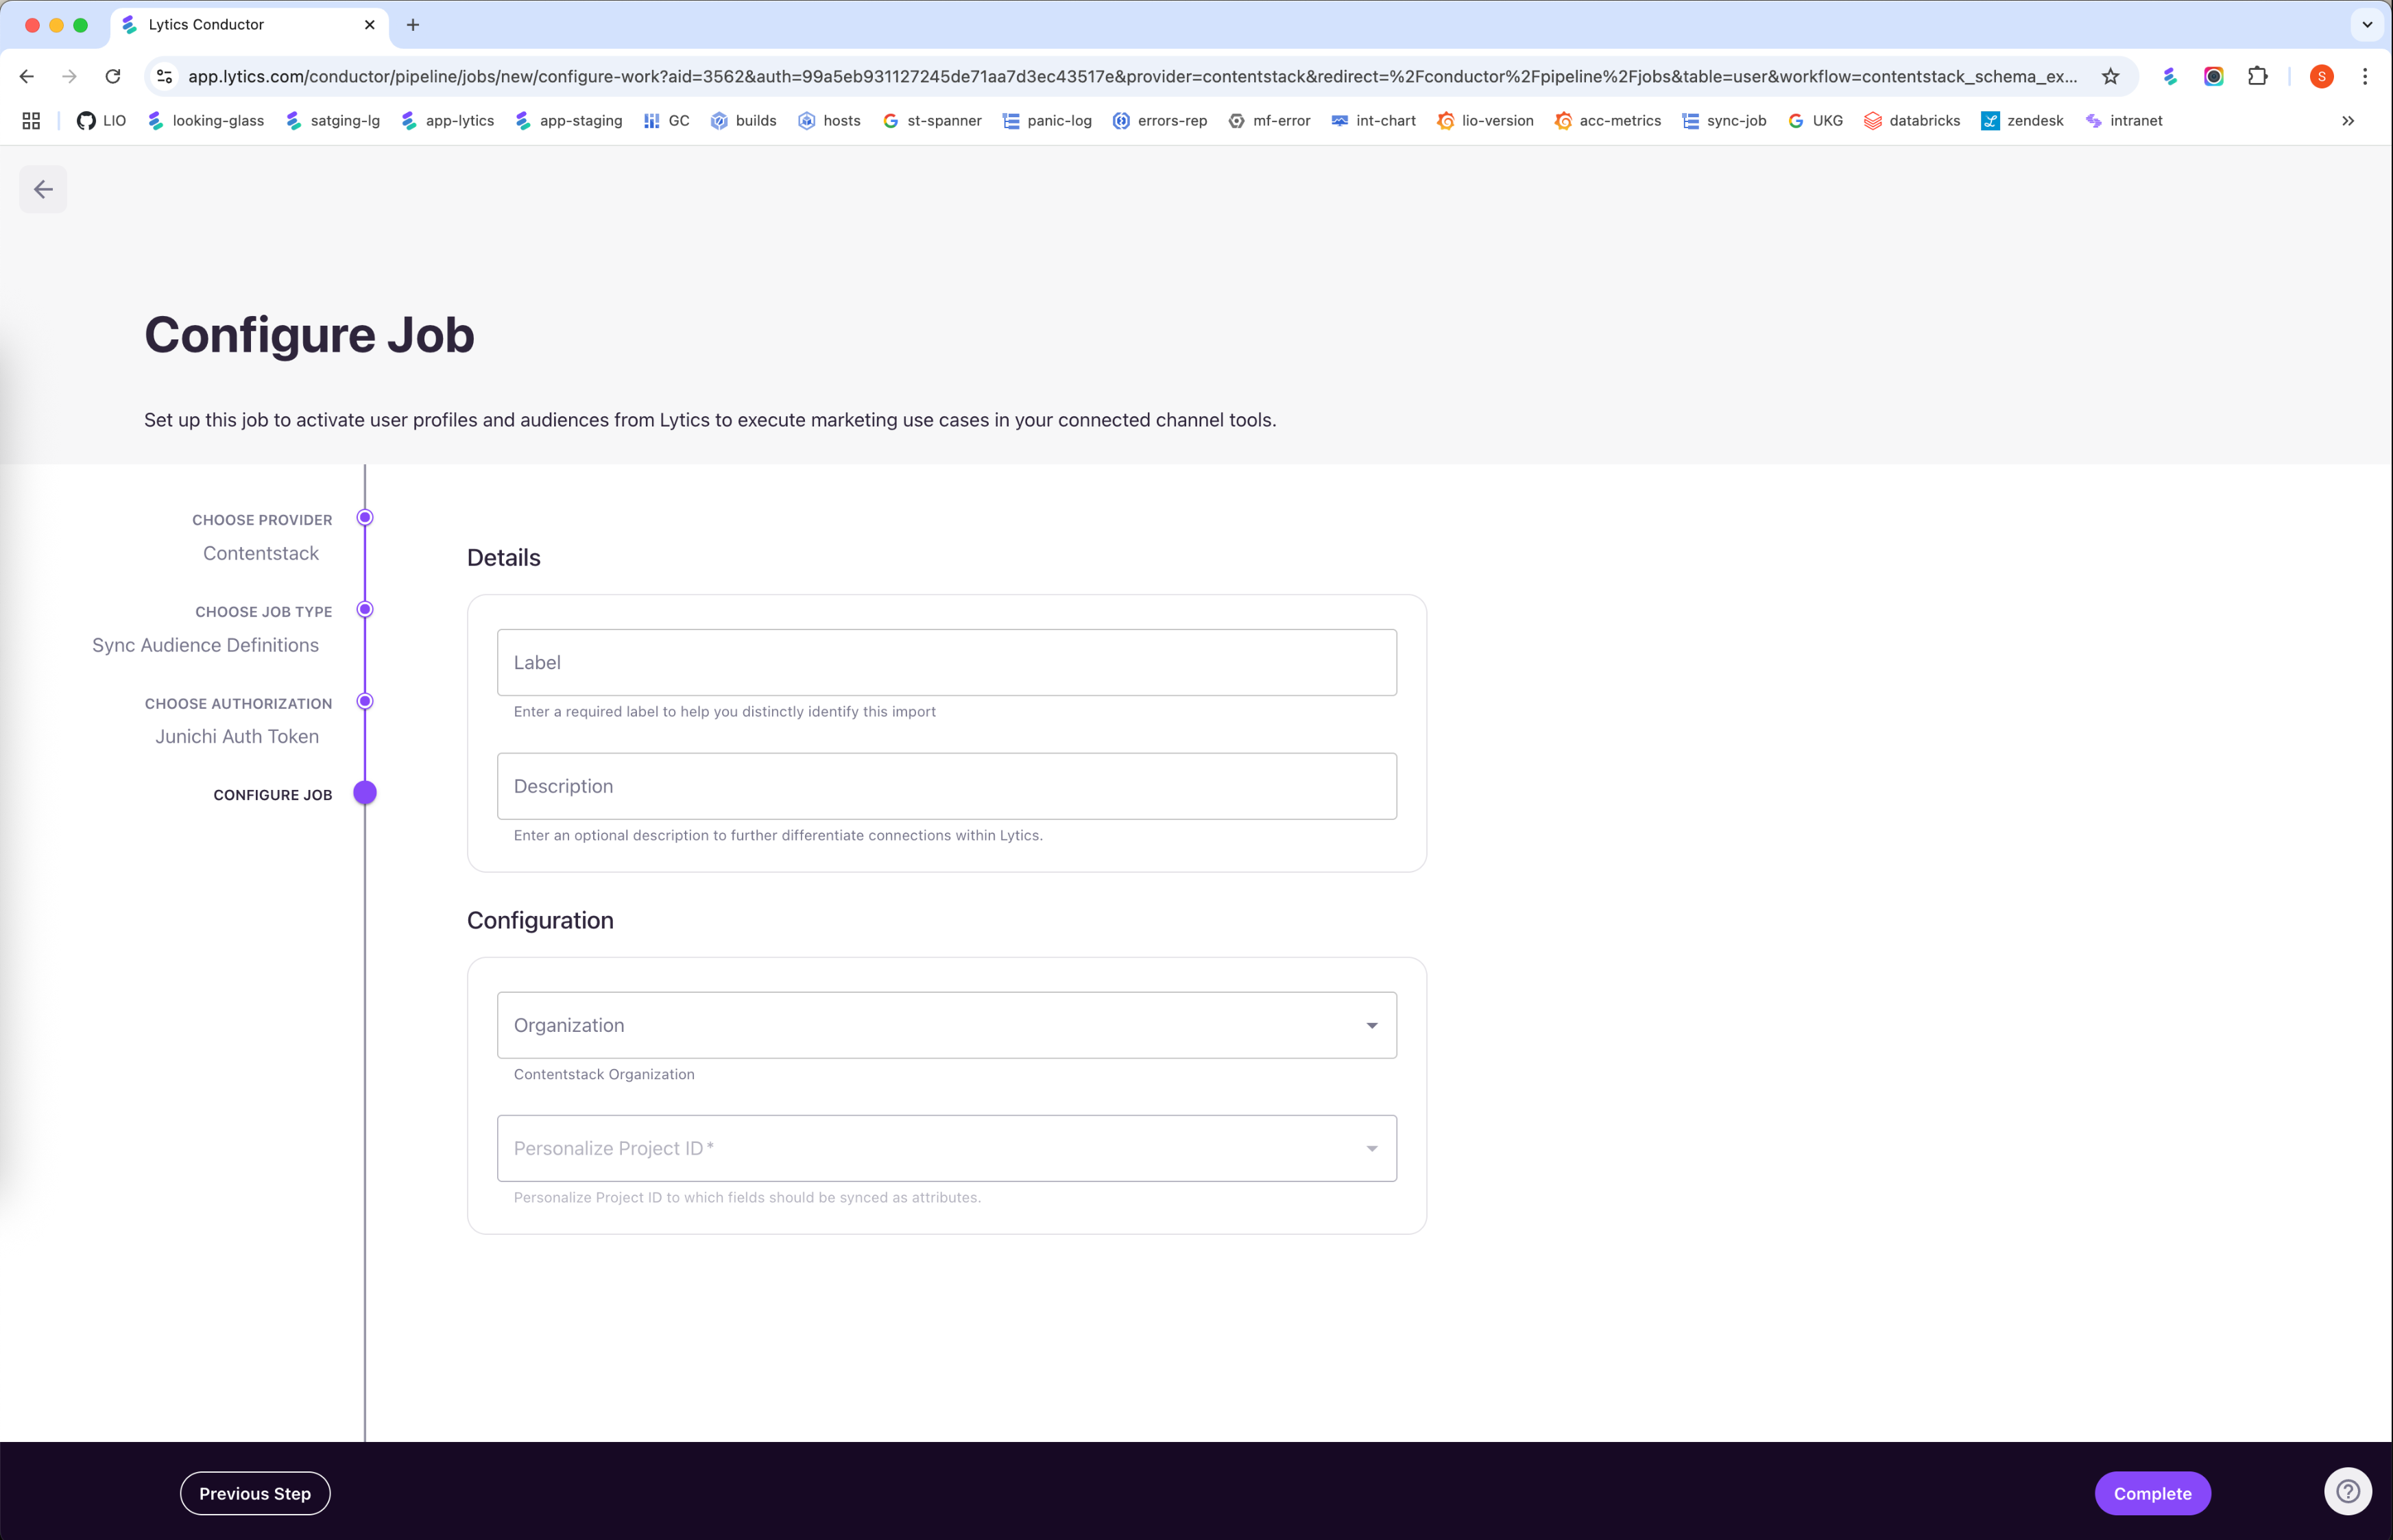Show the hidden bookmarks overflow chevron
Viewport: 2393px width, 1540px height.
click(2348, 121)
